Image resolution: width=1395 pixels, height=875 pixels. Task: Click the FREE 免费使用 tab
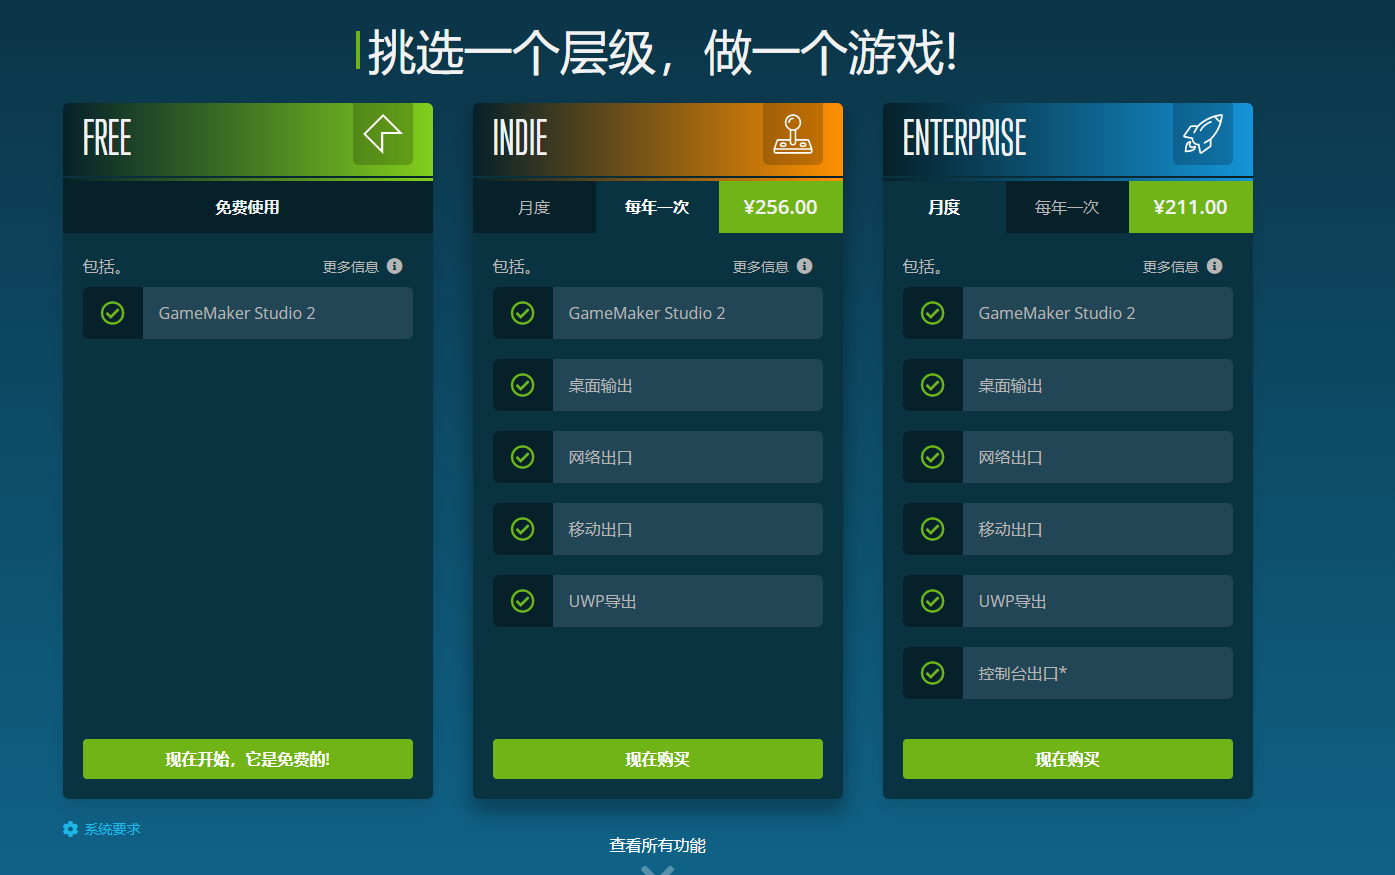[248, 207]
